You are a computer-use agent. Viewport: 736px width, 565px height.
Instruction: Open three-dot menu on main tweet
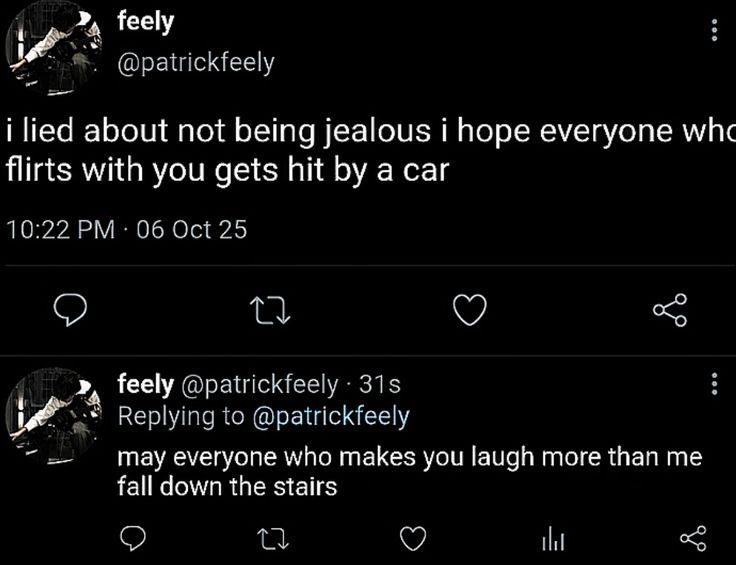coord(713,29)
